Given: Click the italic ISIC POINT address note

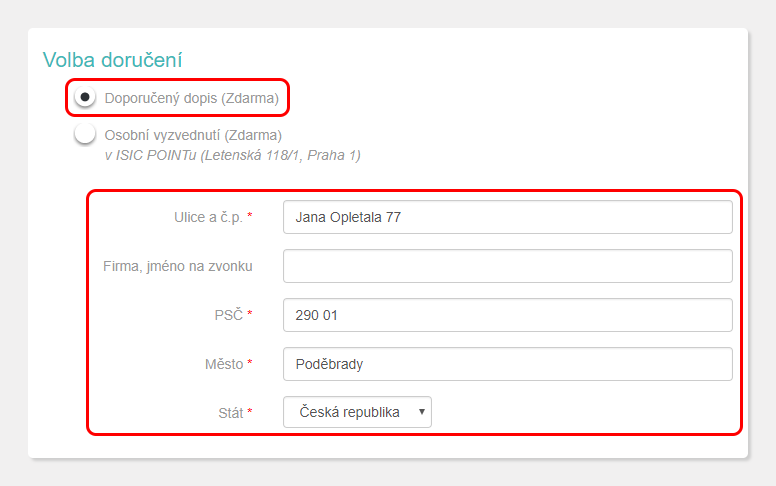Looking at the screenshot, I should [x=232, y=155].
